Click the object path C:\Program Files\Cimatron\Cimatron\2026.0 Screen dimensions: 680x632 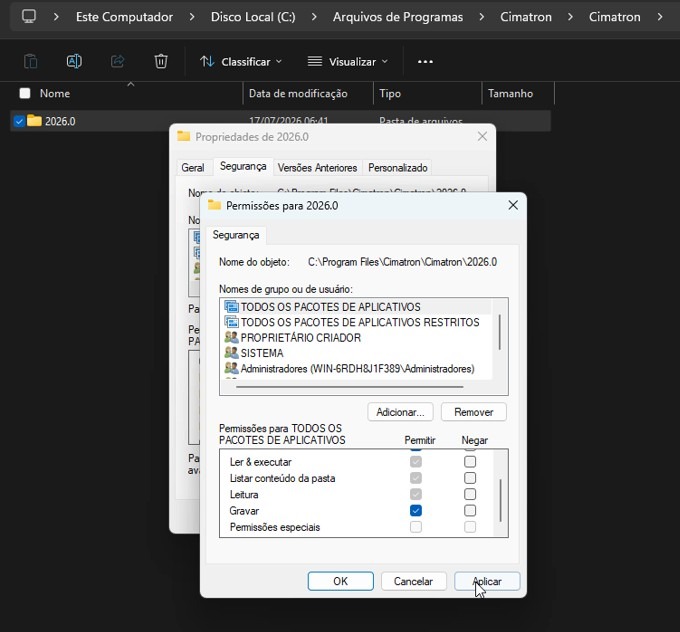pos(402,262)
